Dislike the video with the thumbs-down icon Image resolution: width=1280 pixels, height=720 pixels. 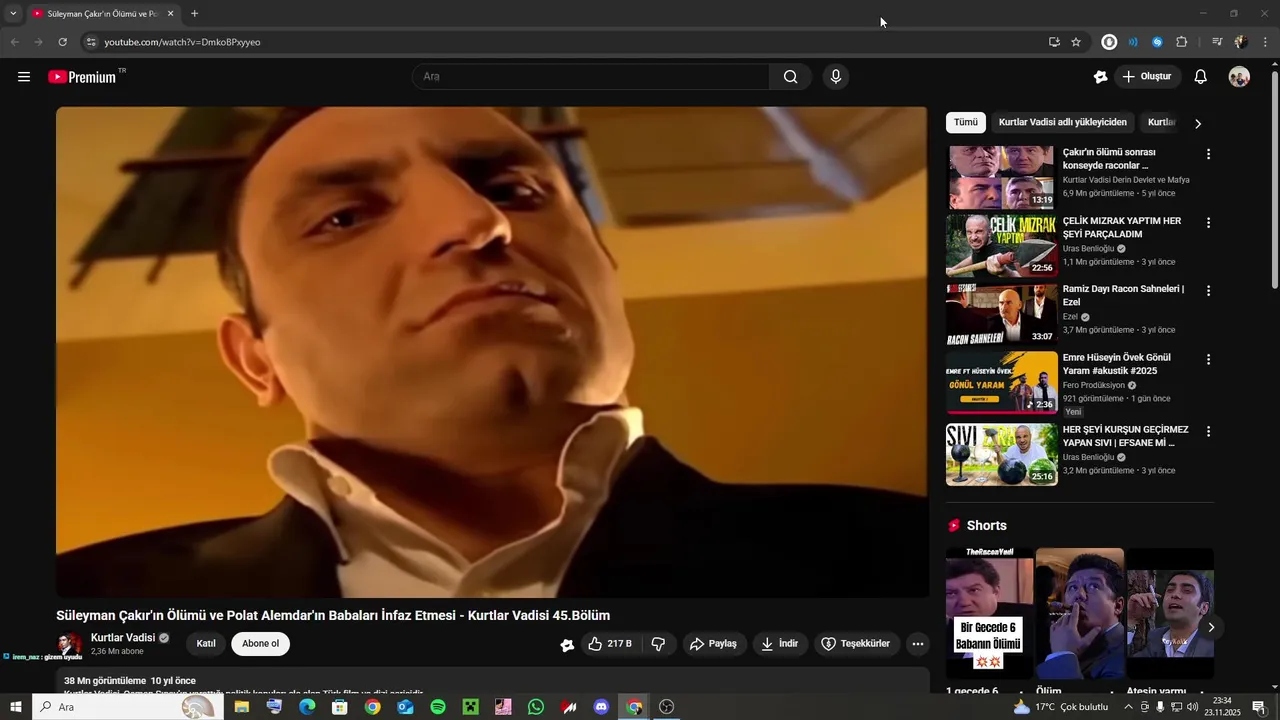coord(658,644)
